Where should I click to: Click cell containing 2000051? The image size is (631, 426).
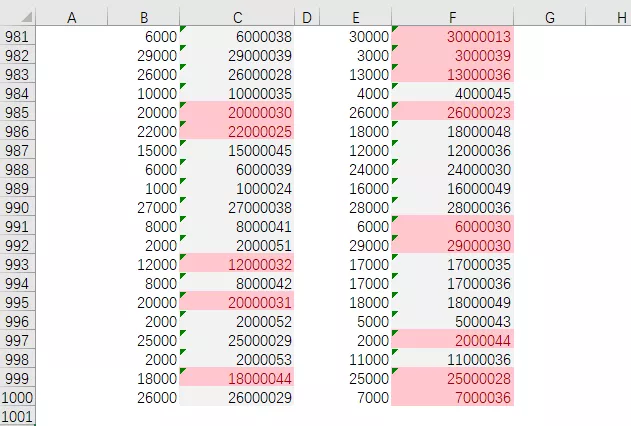(237, 245)
